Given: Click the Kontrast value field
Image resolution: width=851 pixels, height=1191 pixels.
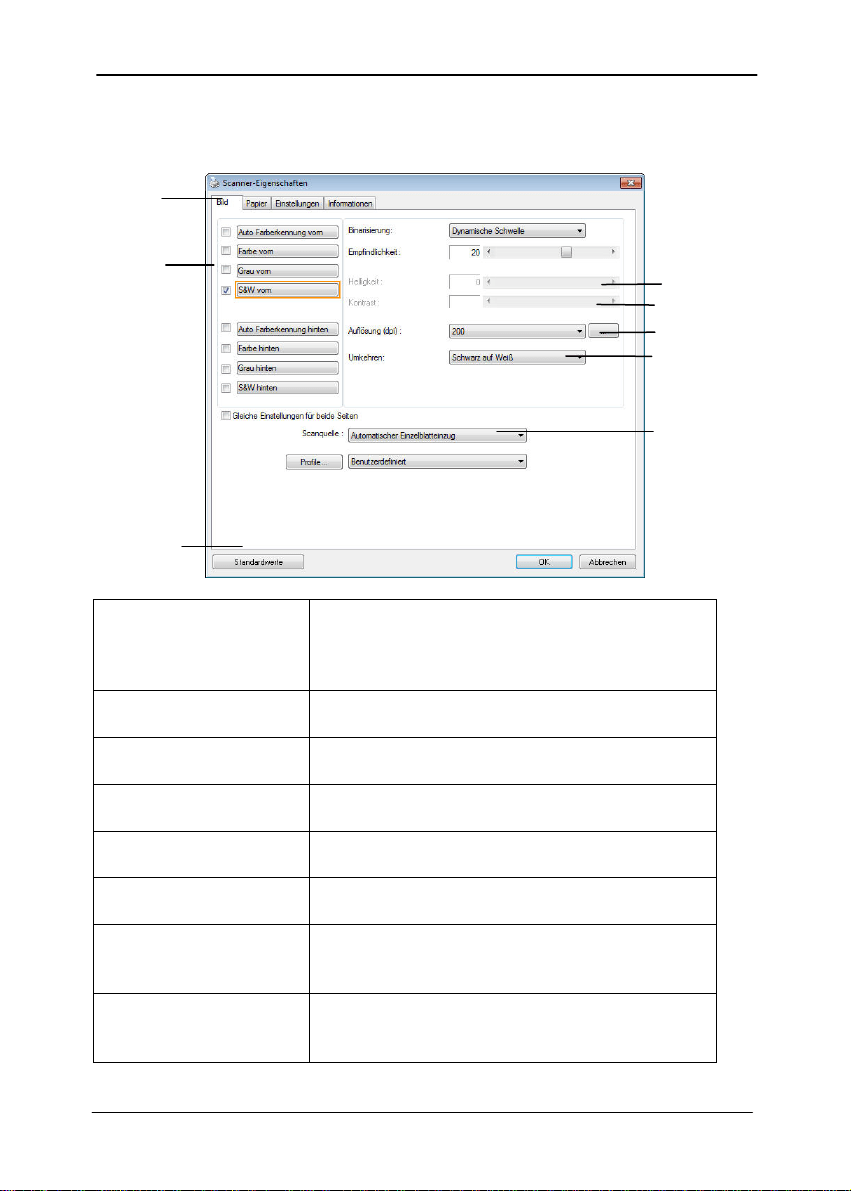Looking at the screenshot, I should [x=465, y=302].
